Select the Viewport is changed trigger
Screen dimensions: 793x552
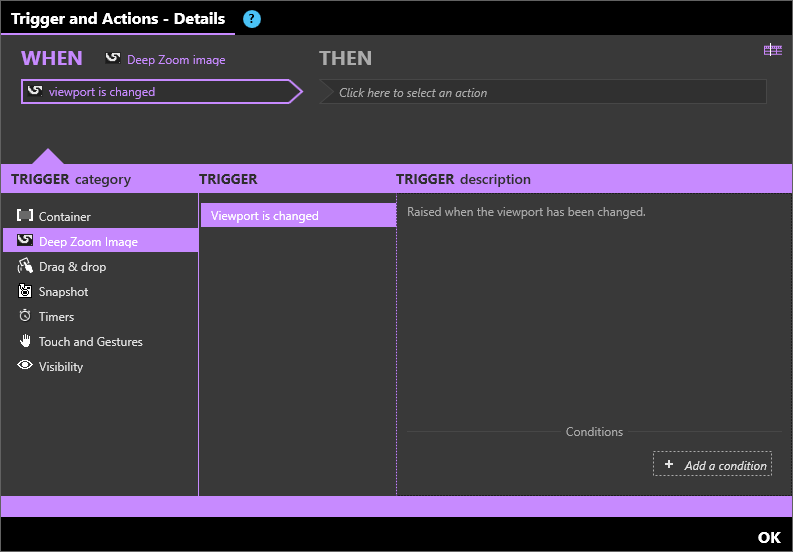(x=297, y=216)
